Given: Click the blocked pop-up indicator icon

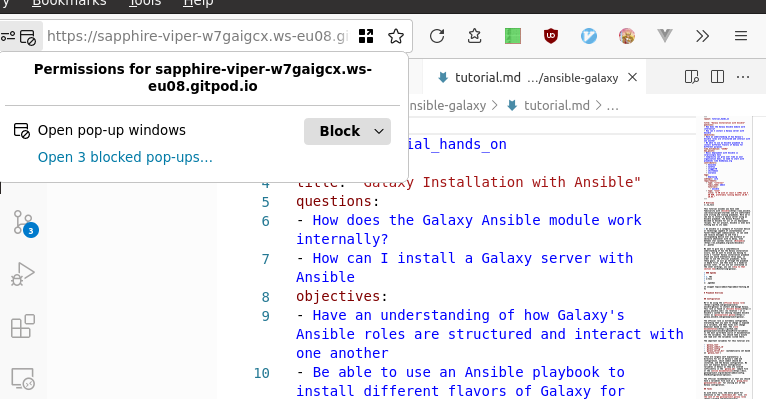Looking at the screenshot, I should click(28, 37).
